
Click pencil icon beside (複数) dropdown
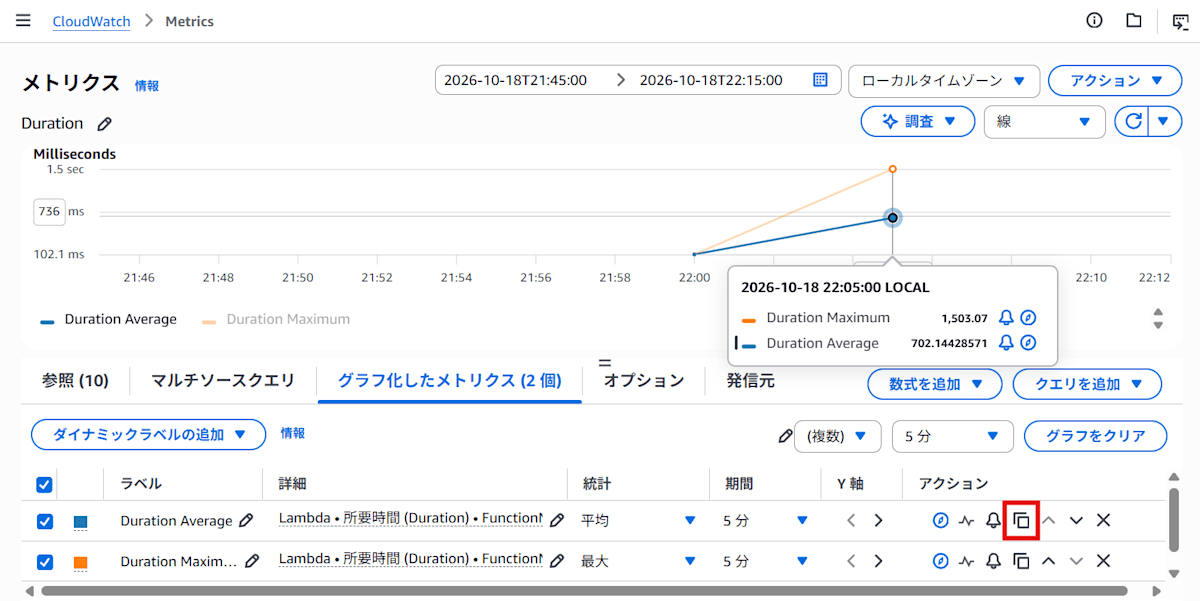(x=785, y=436)
